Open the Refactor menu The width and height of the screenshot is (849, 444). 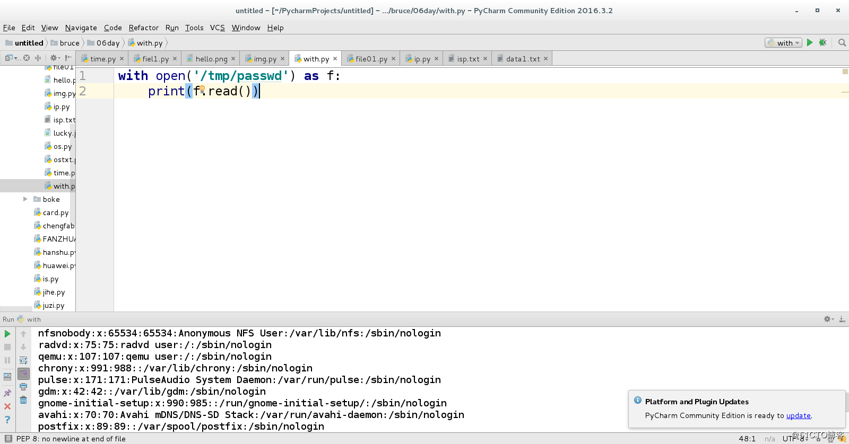pos(143,28)
